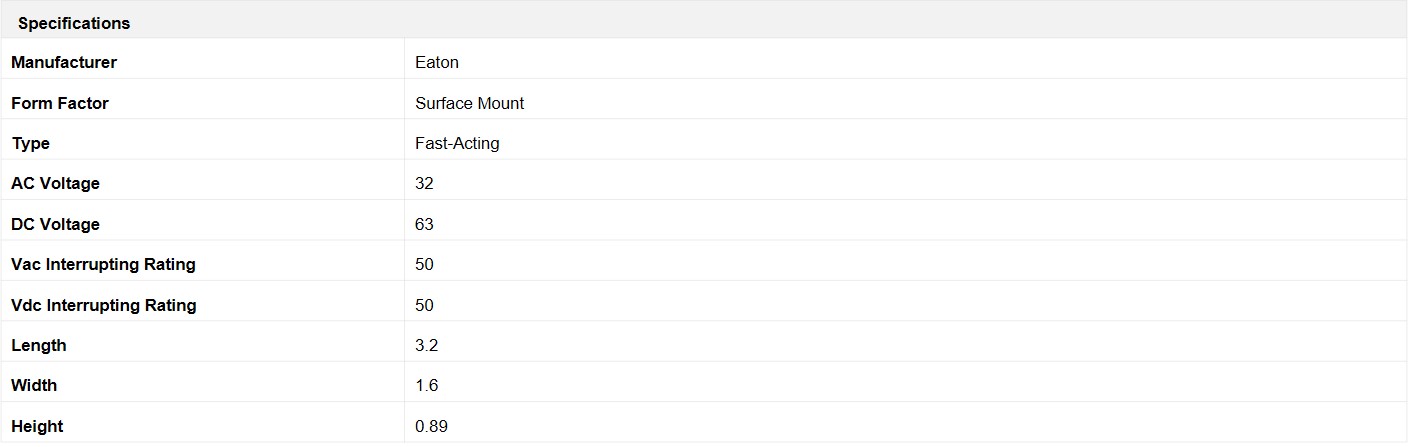Select the Type row label
1408x447 pixels.
pyautogui.click(x=31, y=143)
